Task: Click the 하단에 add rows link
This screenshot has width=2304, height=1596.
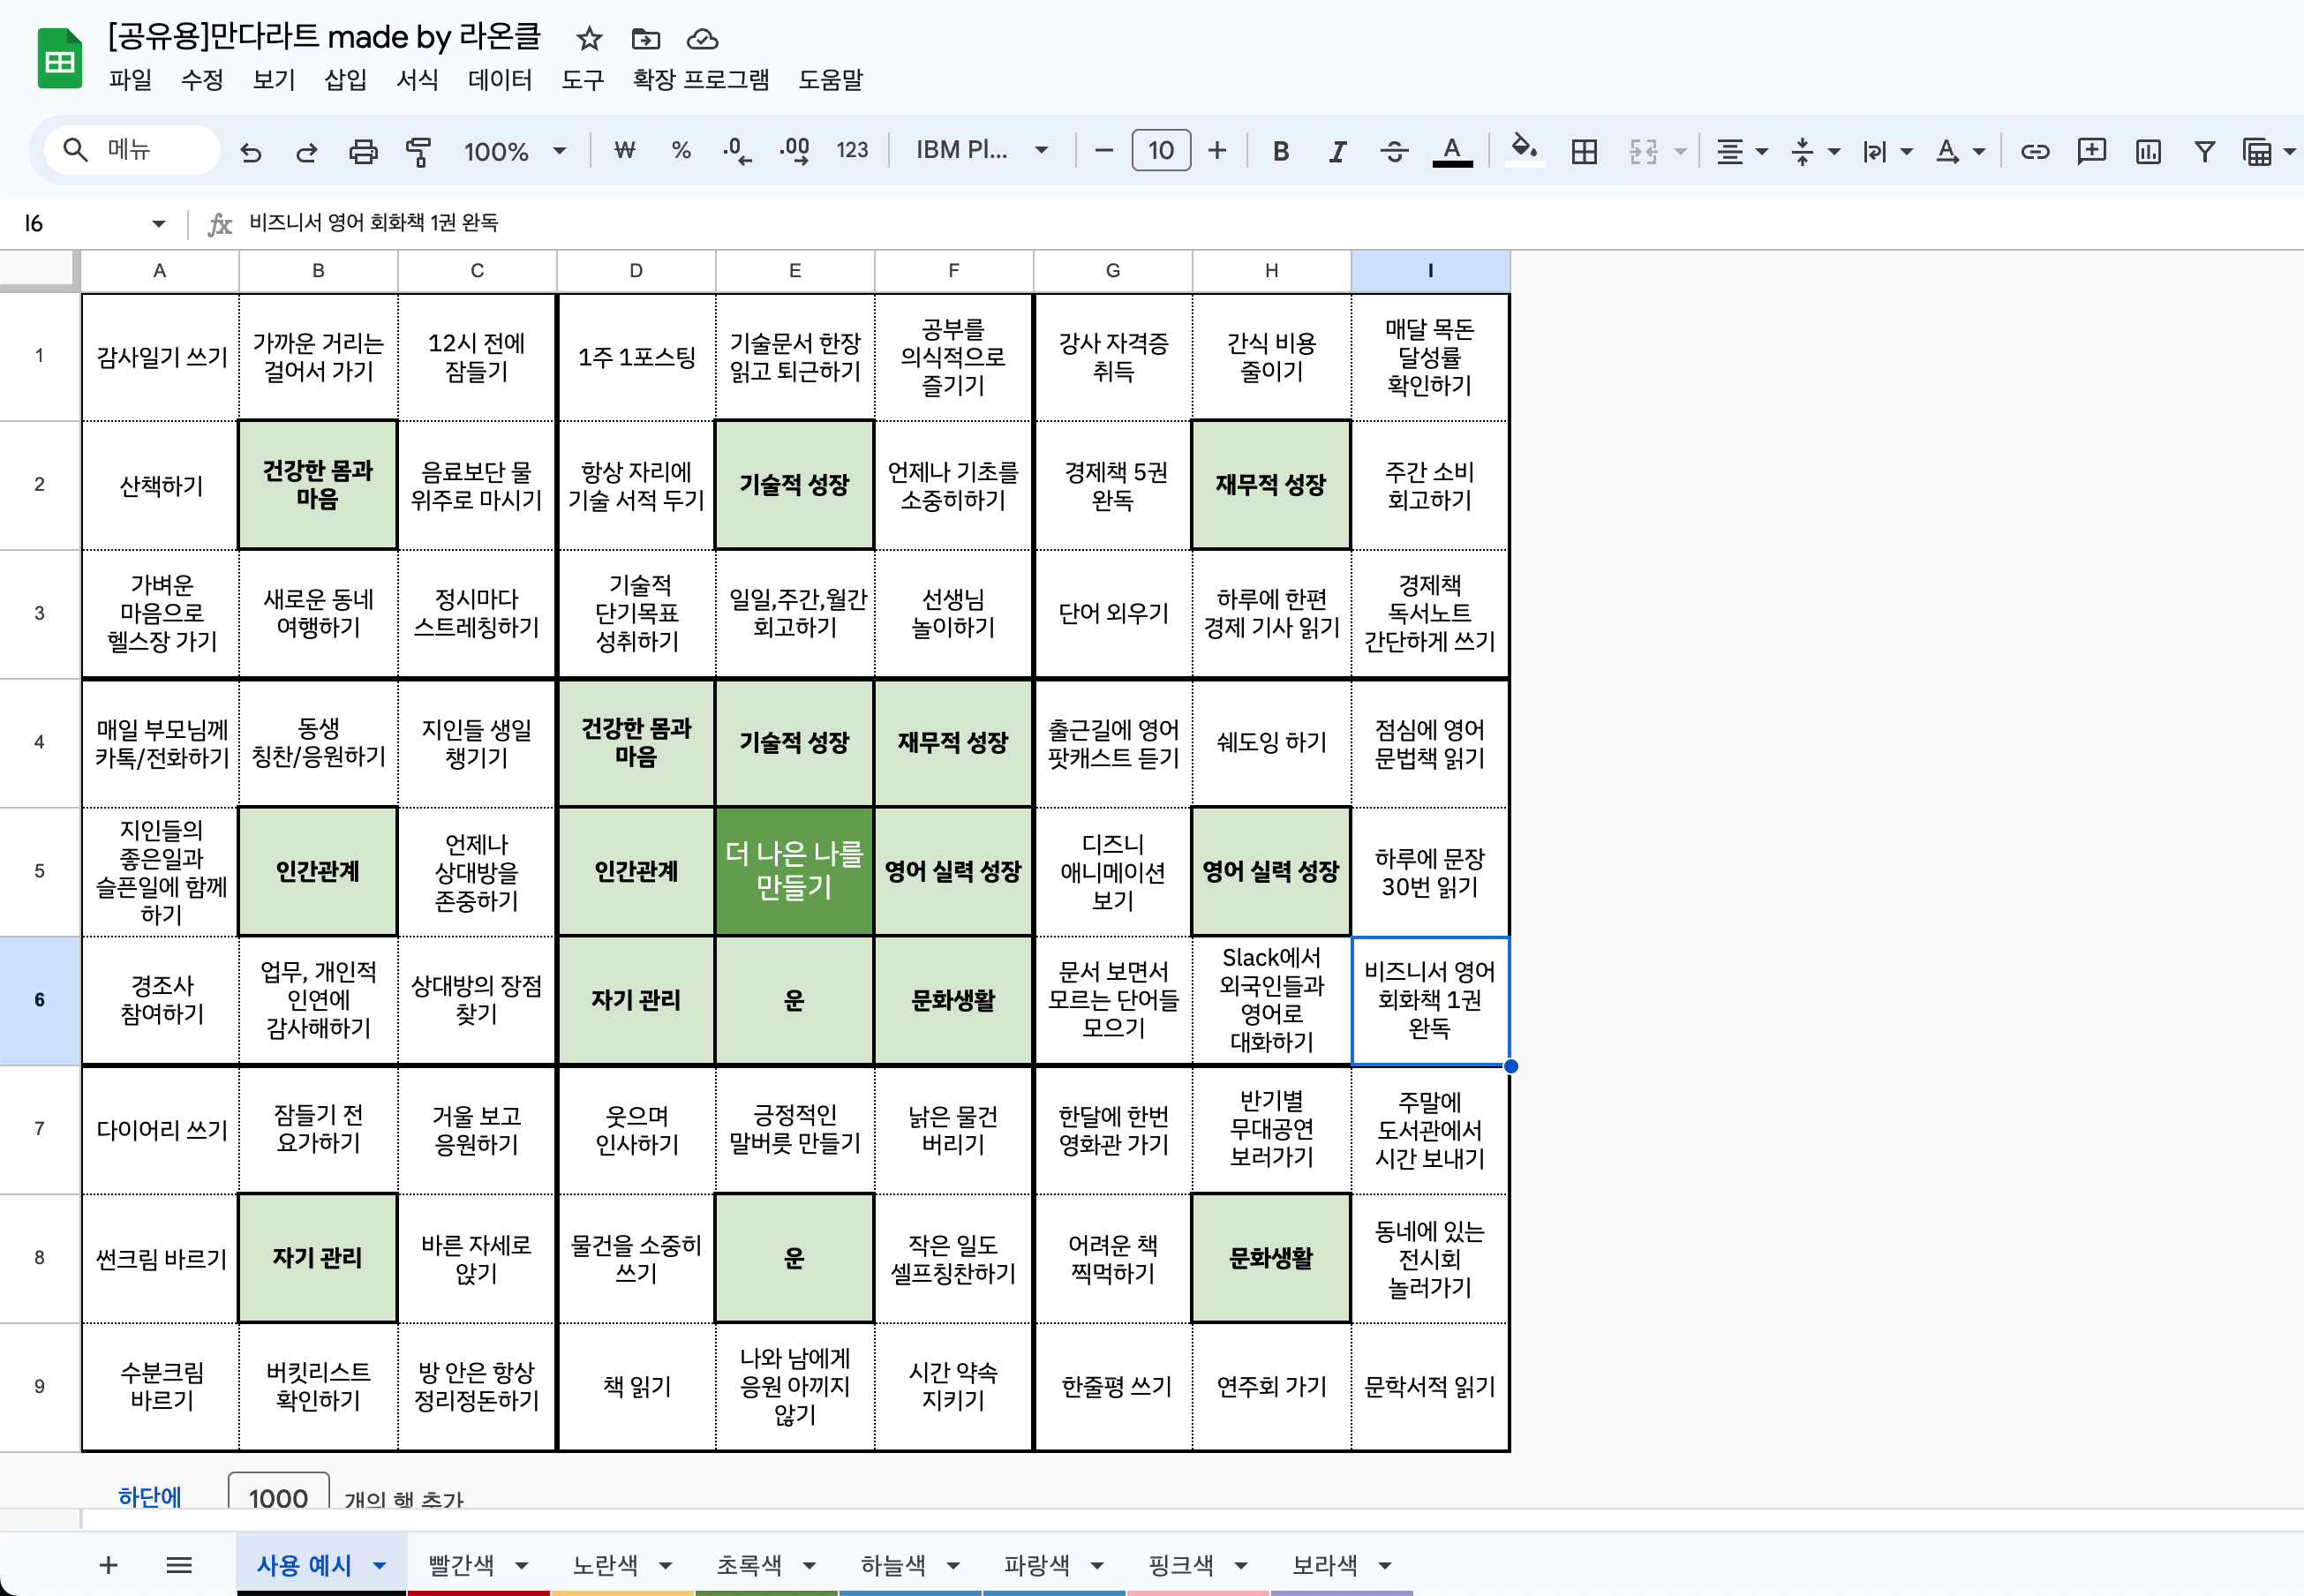Action: pos(150,1496)
